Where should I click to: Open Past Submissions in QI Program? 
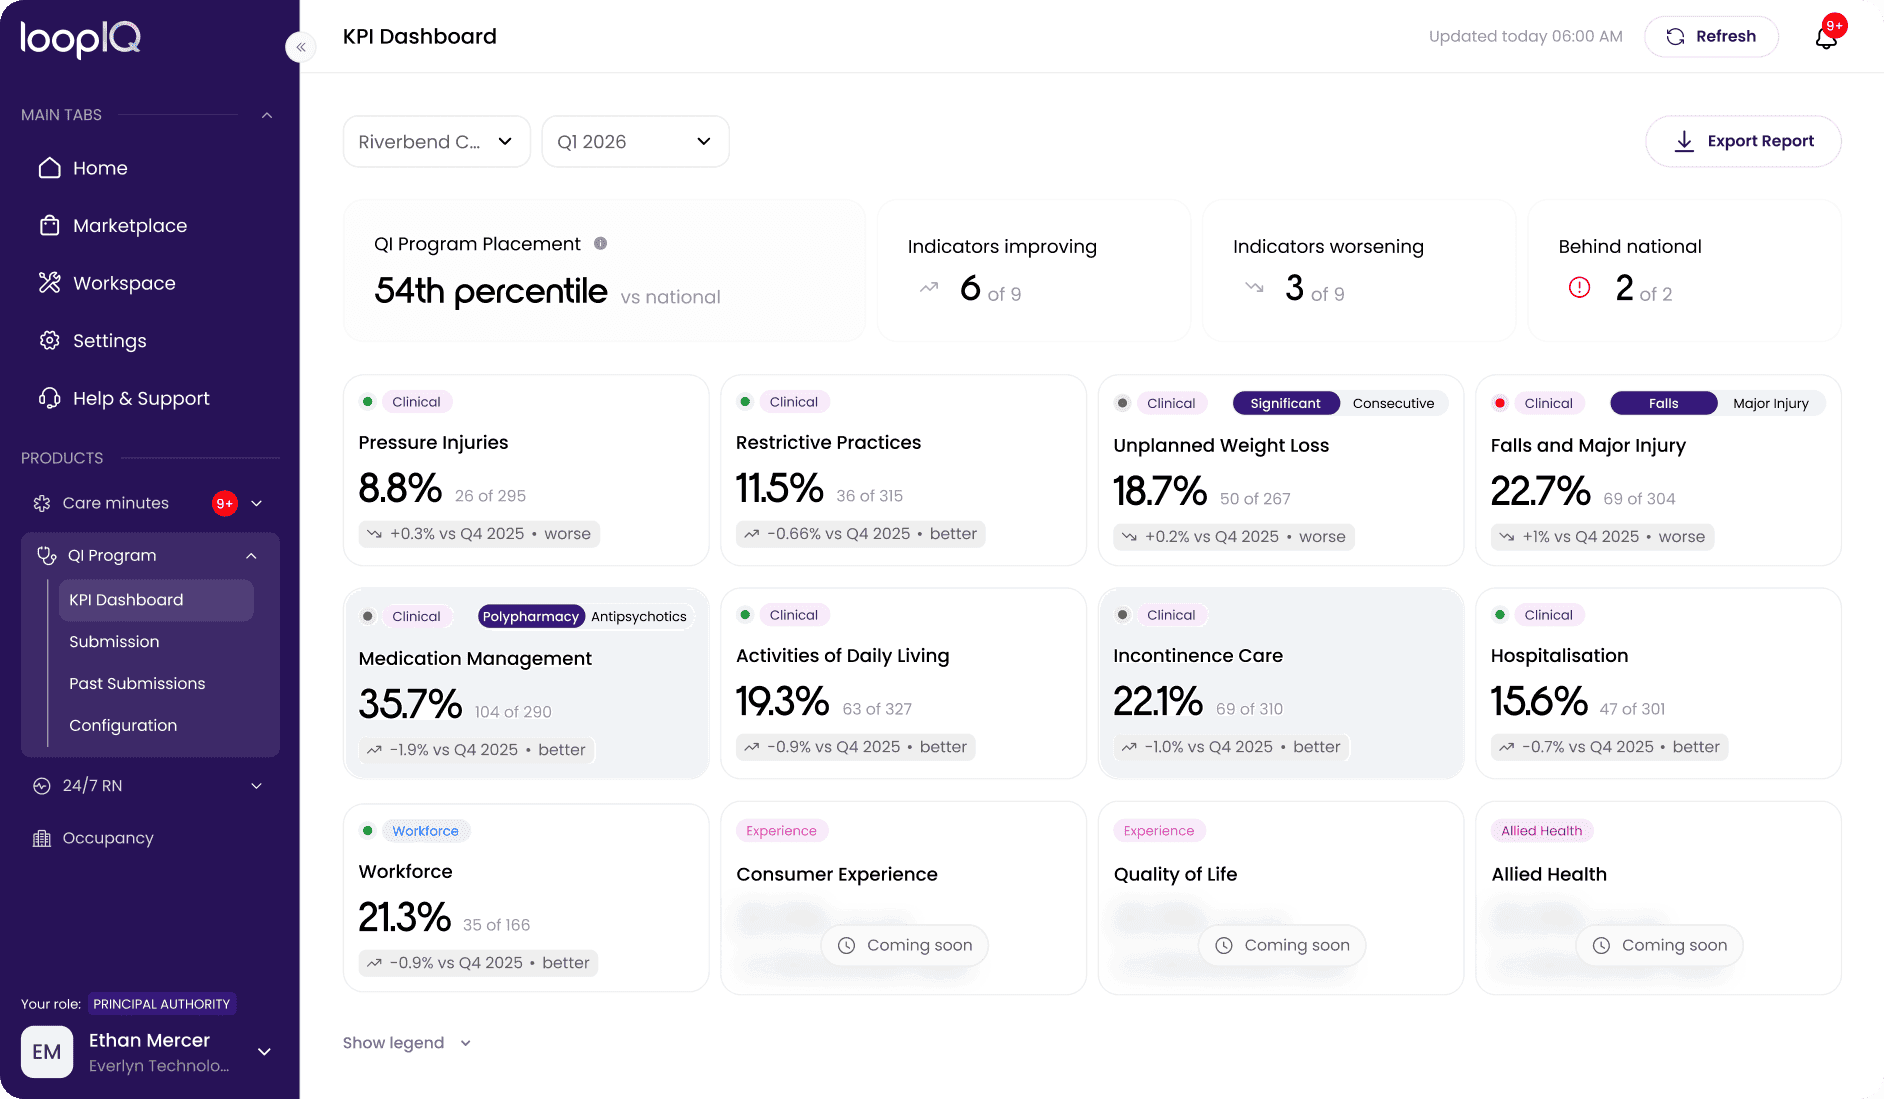[137, 684]
